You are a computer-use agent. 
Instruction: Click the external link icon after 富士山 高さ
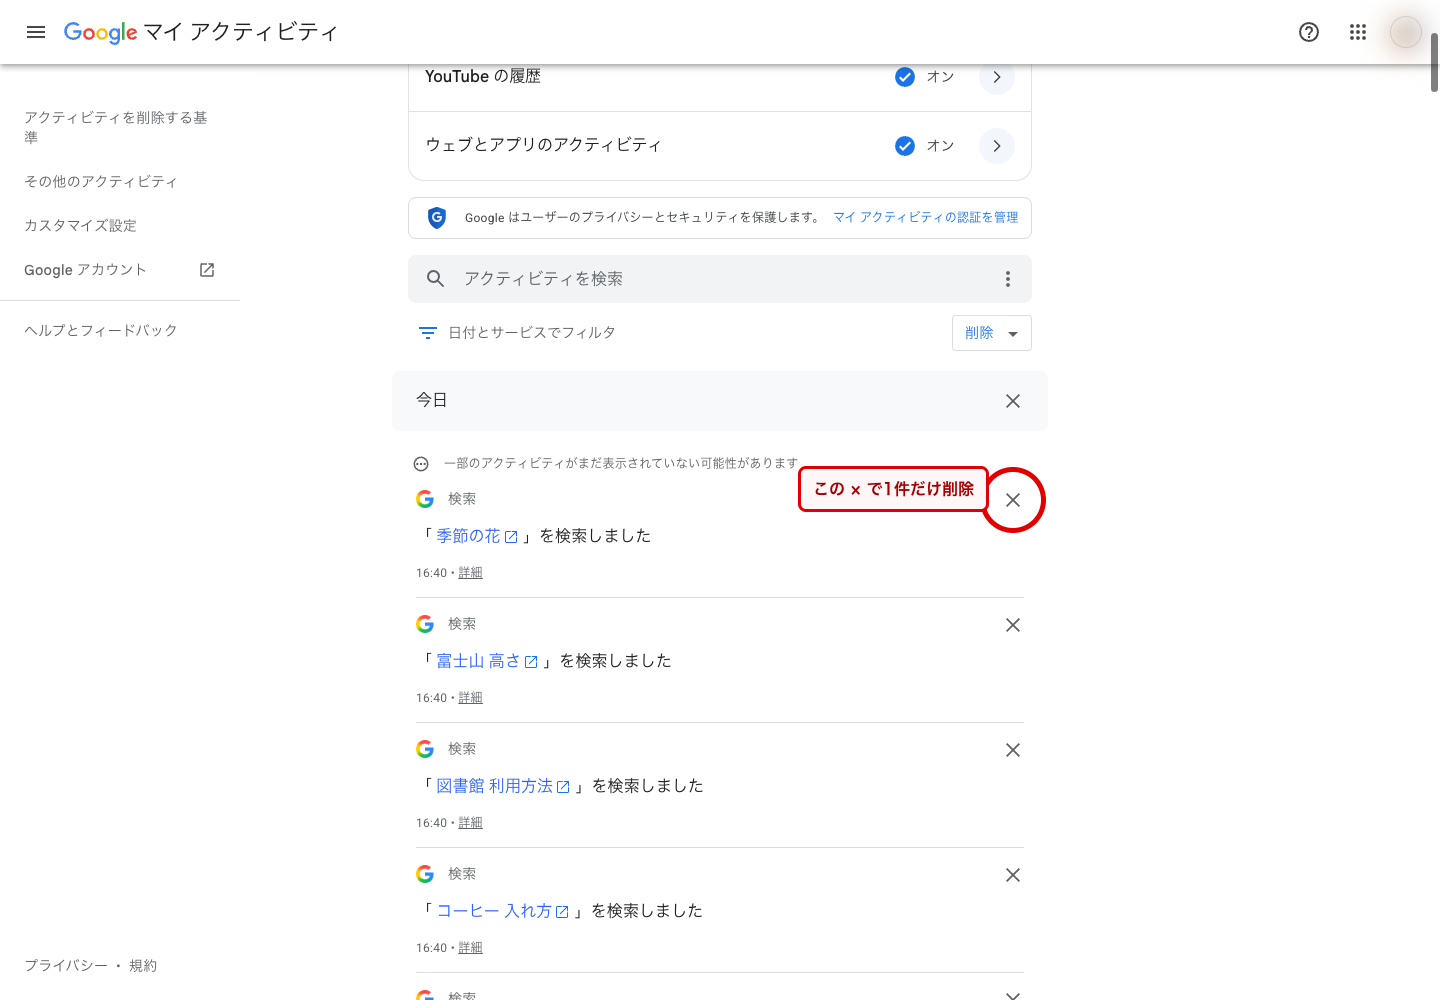click(x=531, y=662)
